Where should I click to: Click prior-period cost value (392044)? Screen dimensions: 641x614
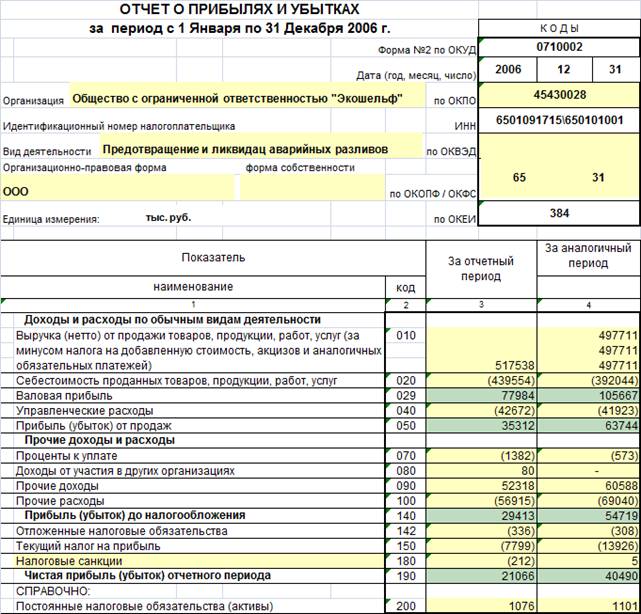(588, 381)
